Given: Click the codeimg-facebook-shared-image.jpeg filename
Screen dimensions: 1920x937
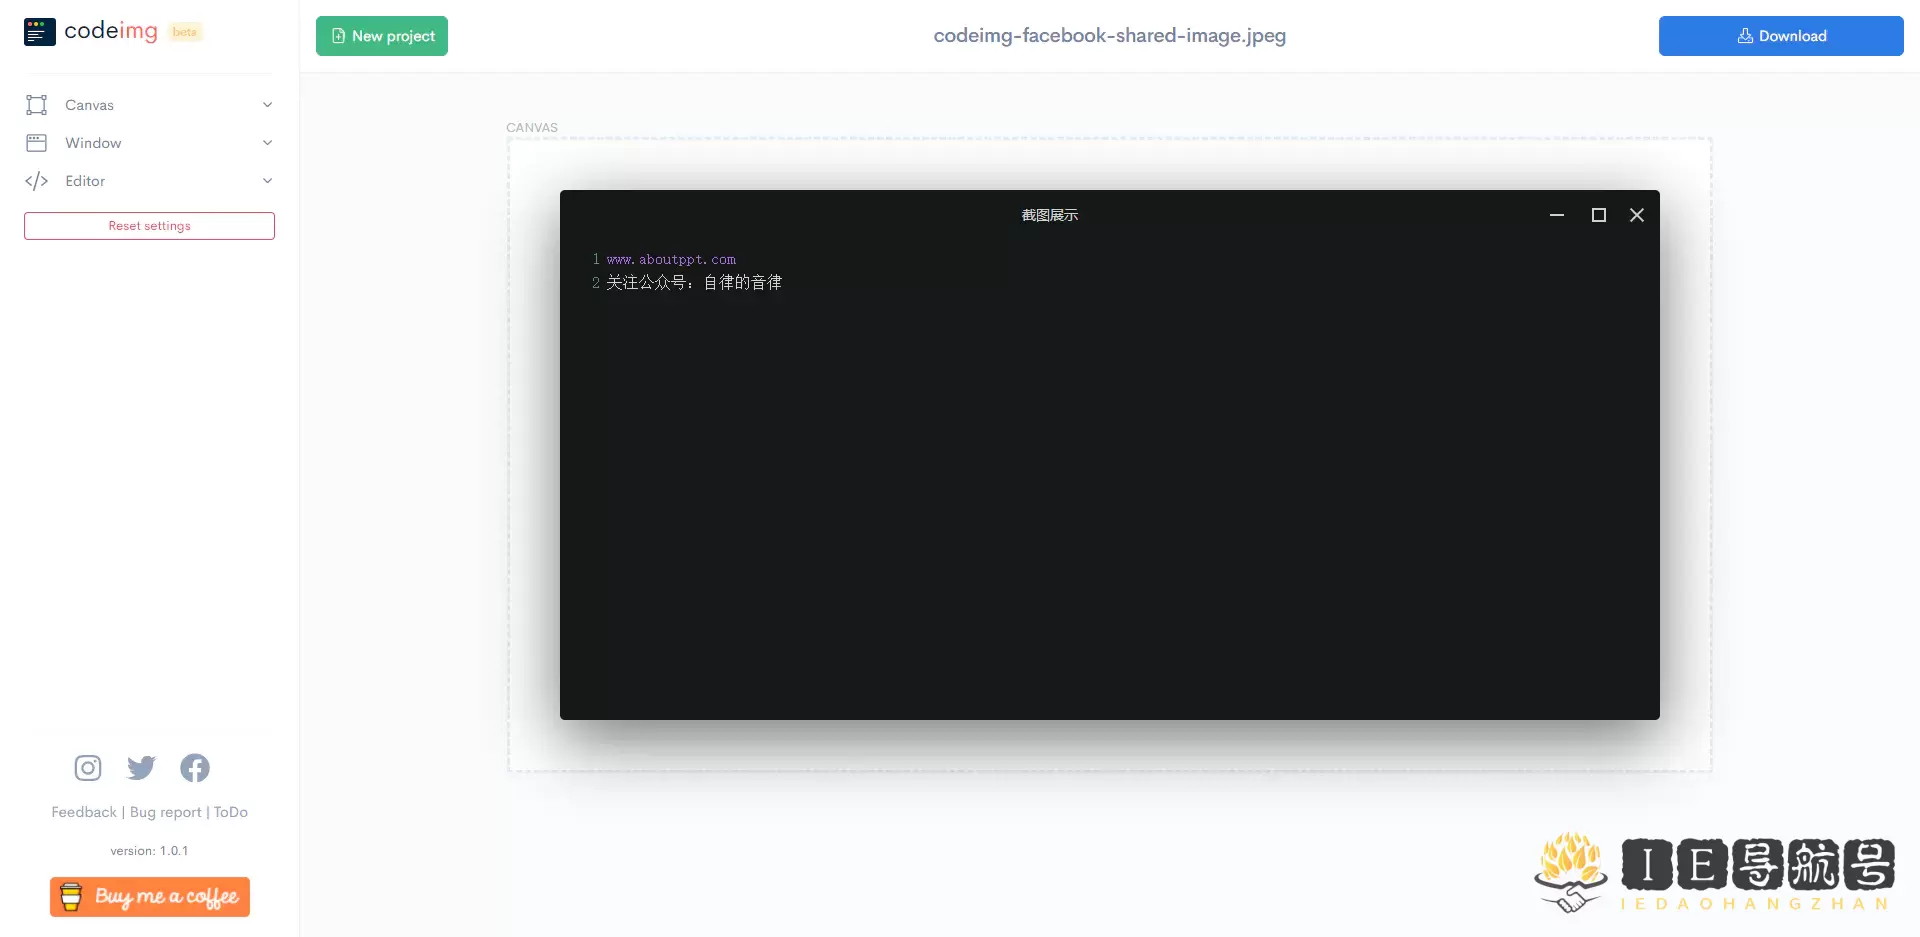Looking at the screenshot, I should (1109, 35).
